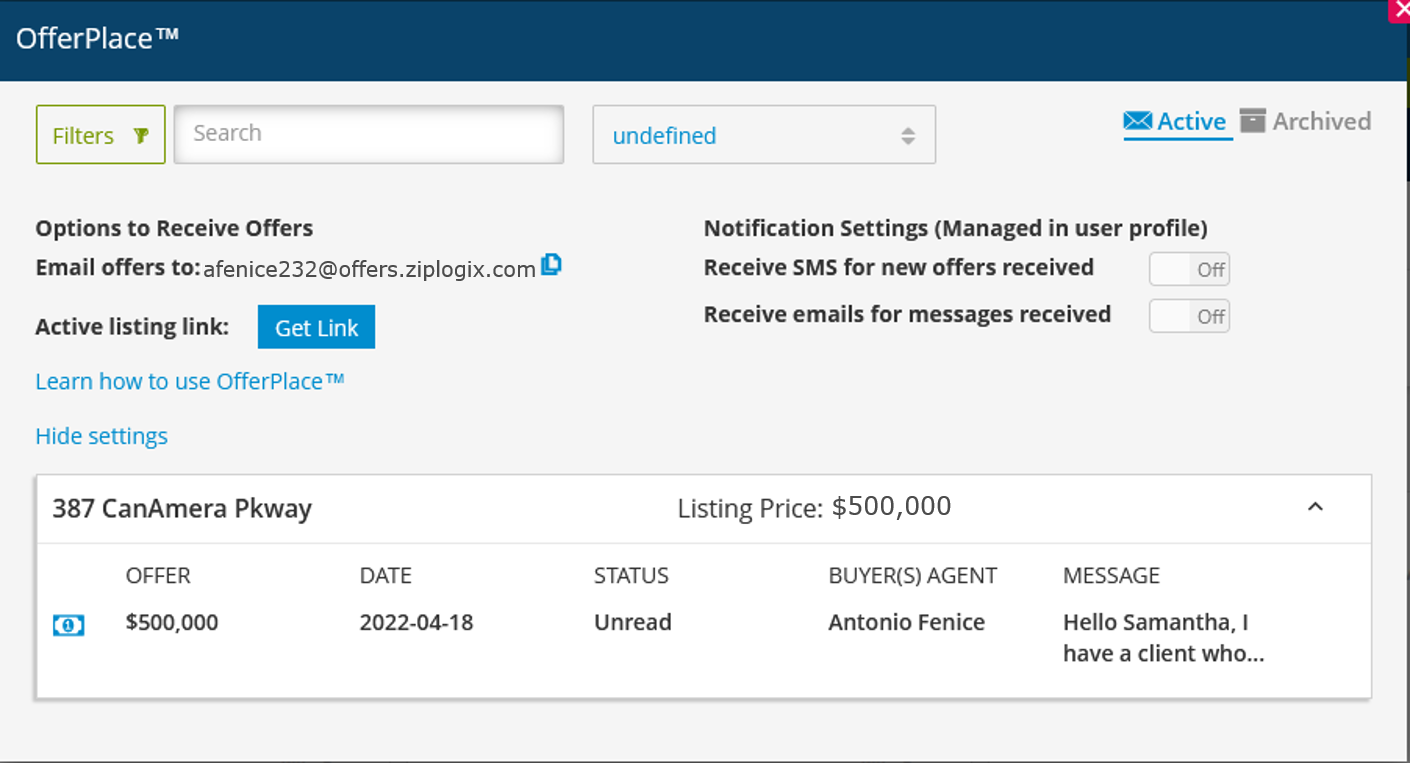Copy the offers email using the clipboard icon
This screenshot has height=763, width=1410.
(551, 264)
